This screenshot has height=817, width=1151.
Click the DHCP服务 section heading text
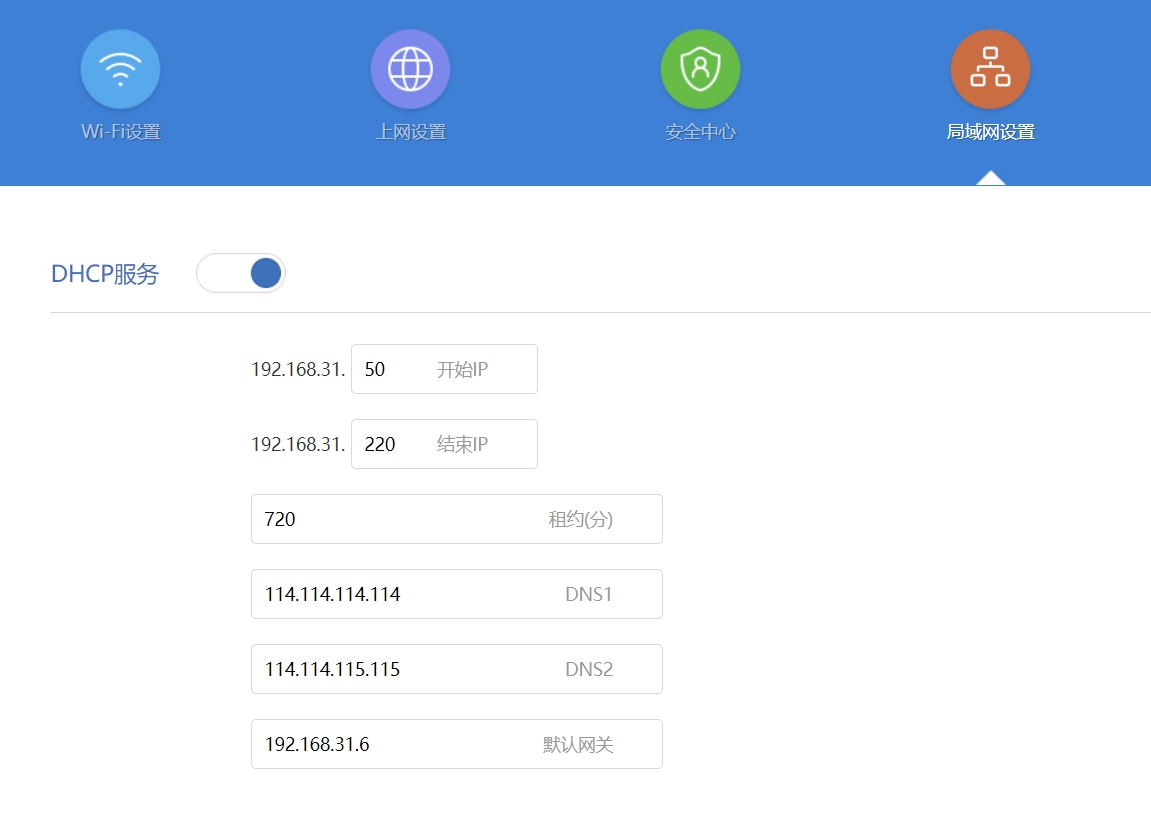pos(105,274)
